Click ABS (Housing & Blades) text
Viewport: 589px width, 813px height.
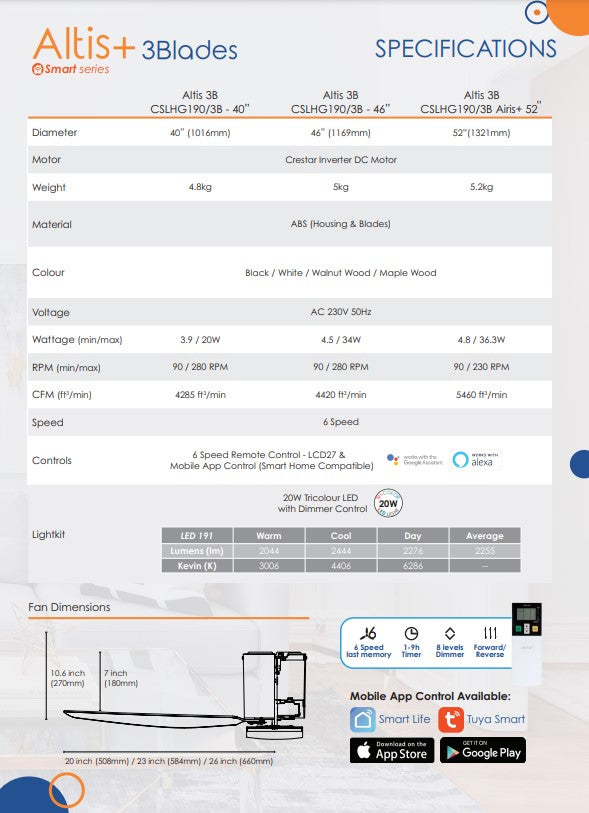tap(341, 224)
